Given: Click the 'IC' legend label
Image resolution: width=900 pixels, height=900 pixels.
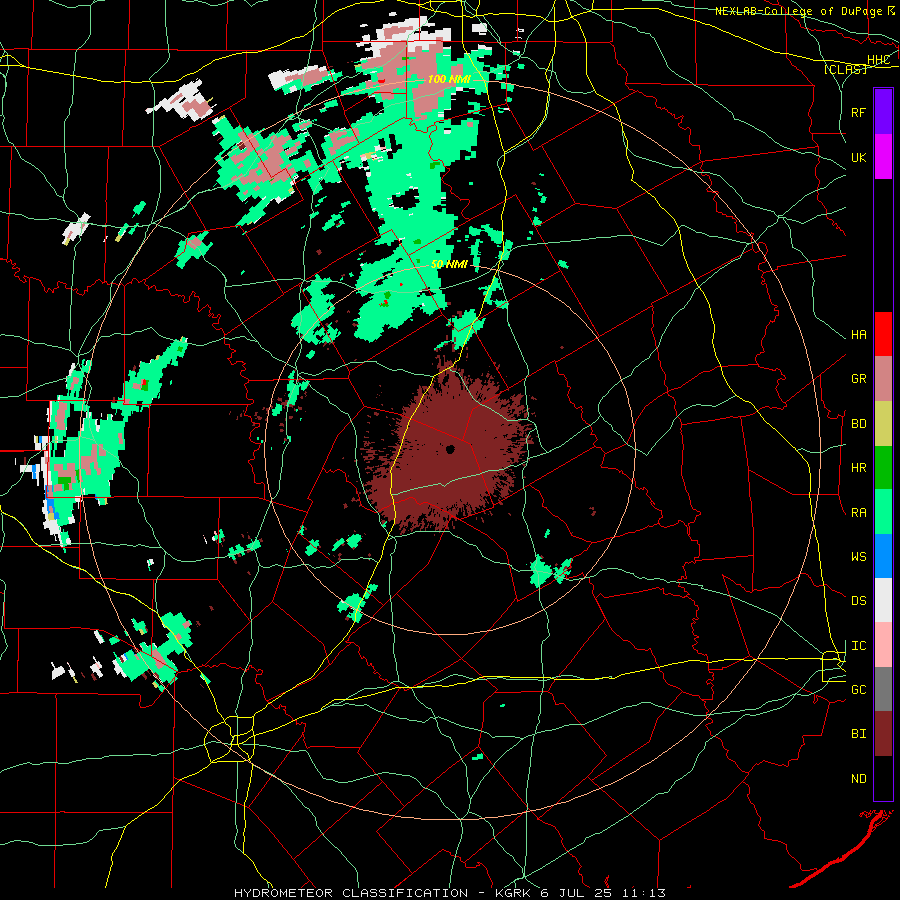Looking at the screenshot, I should pyautogui.click(x=859, y=646).
